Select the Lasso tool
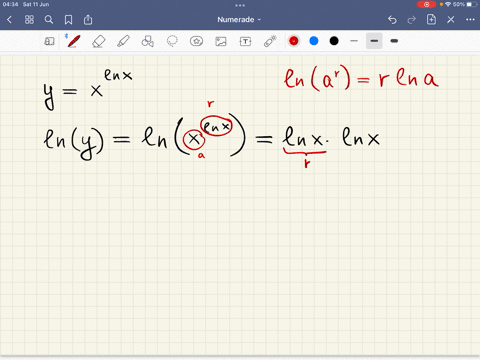 (x=172, y=41)
